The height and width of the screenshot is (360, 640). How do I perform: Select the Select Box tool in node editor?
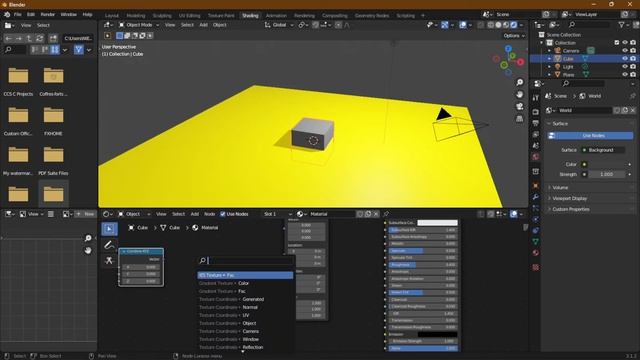click(109, 229)
